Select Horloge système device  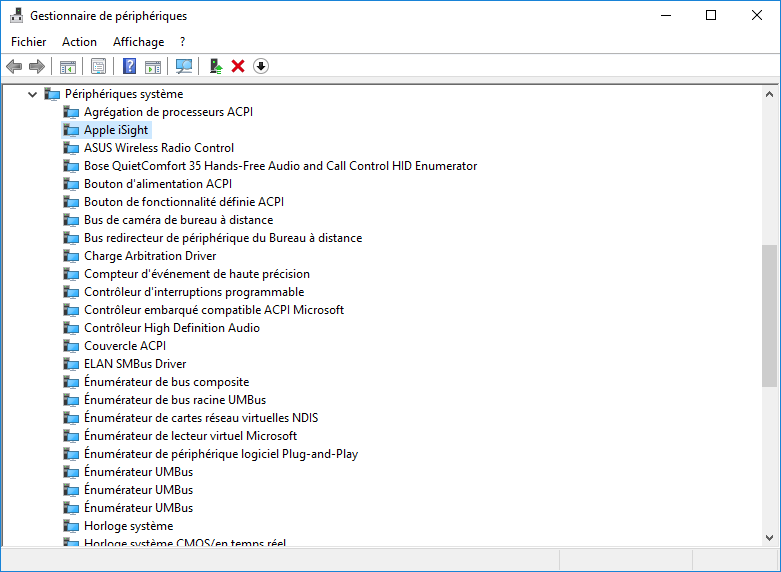tap(129, 526)
